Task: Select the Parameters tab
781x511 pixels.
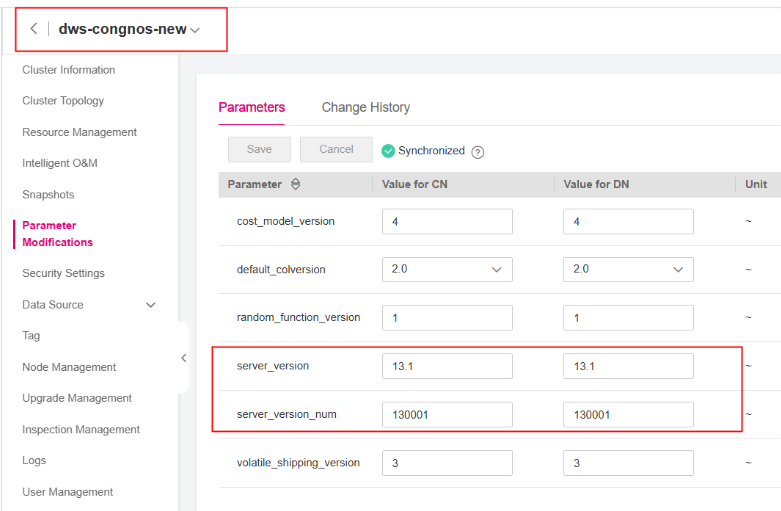Action: [251, 107]
